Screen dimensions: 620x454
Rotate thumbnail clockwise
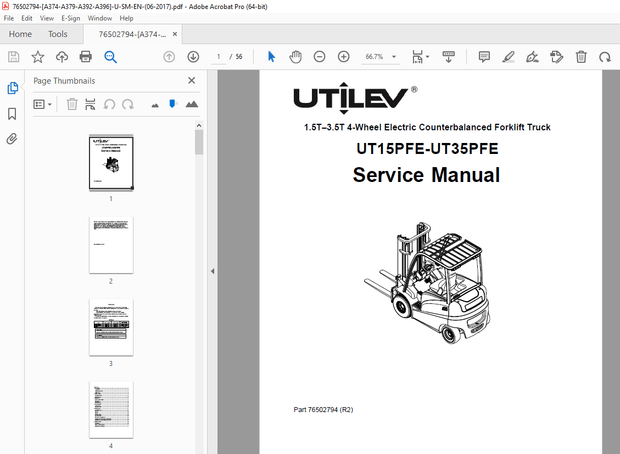pos(128,104)
